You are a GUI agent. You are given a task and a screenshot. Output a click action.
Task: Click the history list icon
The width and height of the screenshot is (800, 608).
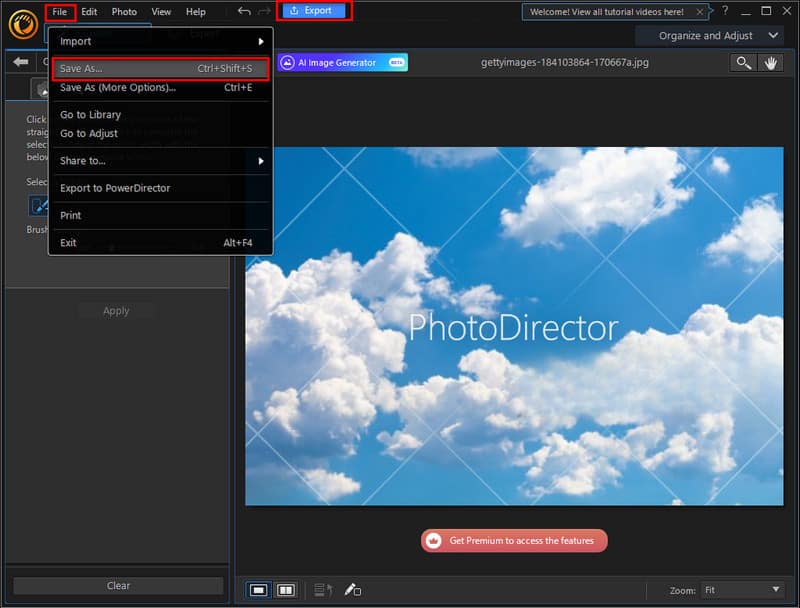(x=323, y=590)
